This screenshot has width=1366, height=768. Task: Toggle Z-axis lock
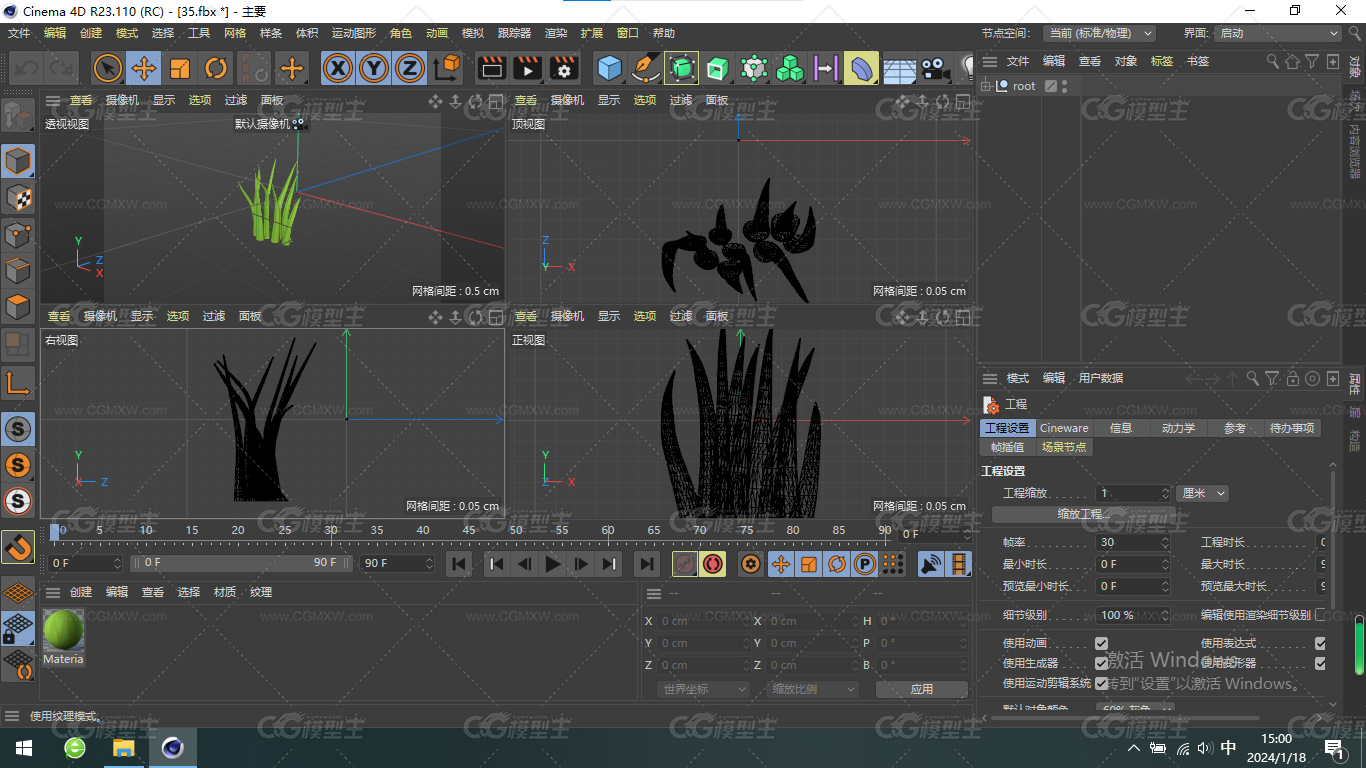[x=409, y=68]
